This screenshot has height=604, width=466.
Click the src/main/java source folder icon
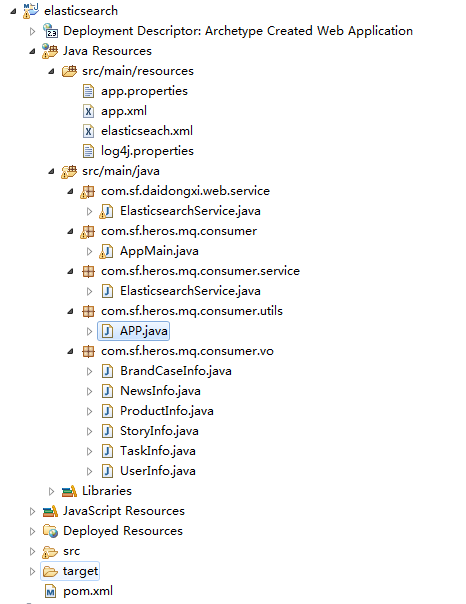[x=69, y=171]
